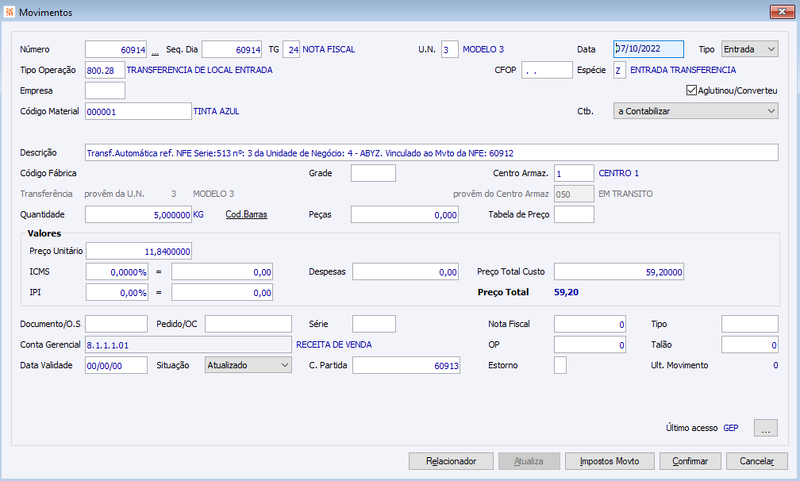Open the Tipo Entrada dropdown
Screen dimensions: 800x481
[749, 49]
